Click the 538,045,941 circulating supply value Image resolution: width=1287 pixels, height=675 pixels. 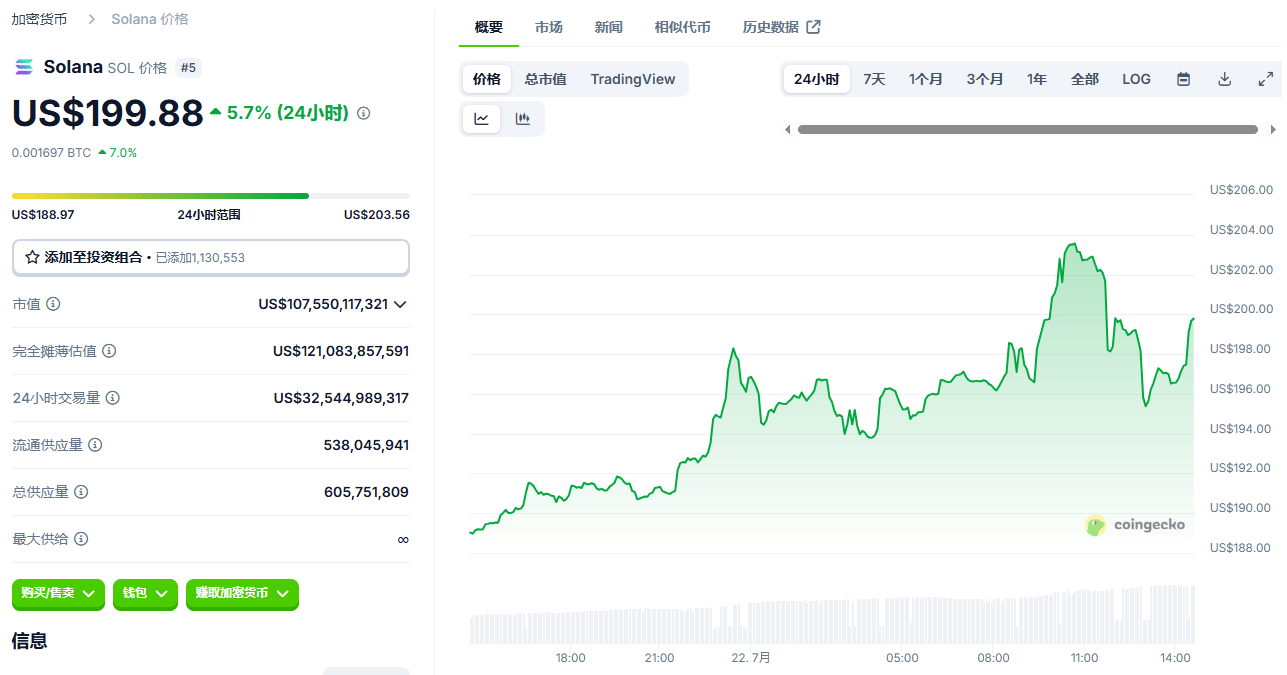coord(366,445)
